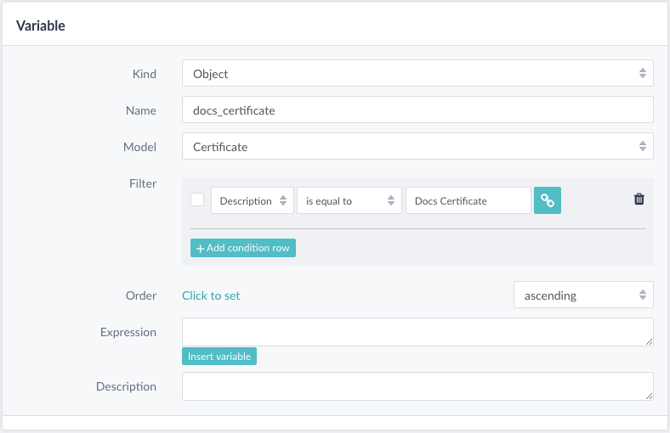Tick the filter condition row checkbox
Screen dimensions: 670x433
tap(197, 200)
